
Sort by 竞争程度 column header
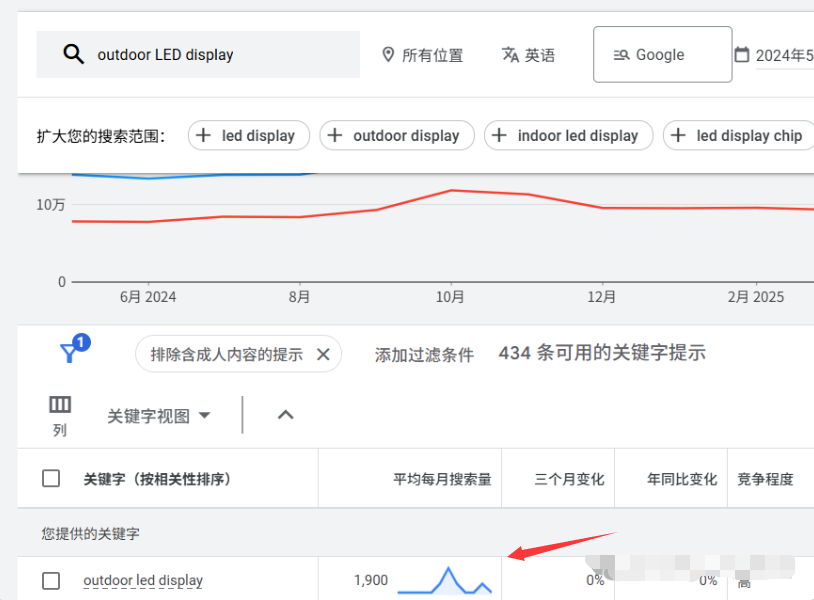click(765, 479)
